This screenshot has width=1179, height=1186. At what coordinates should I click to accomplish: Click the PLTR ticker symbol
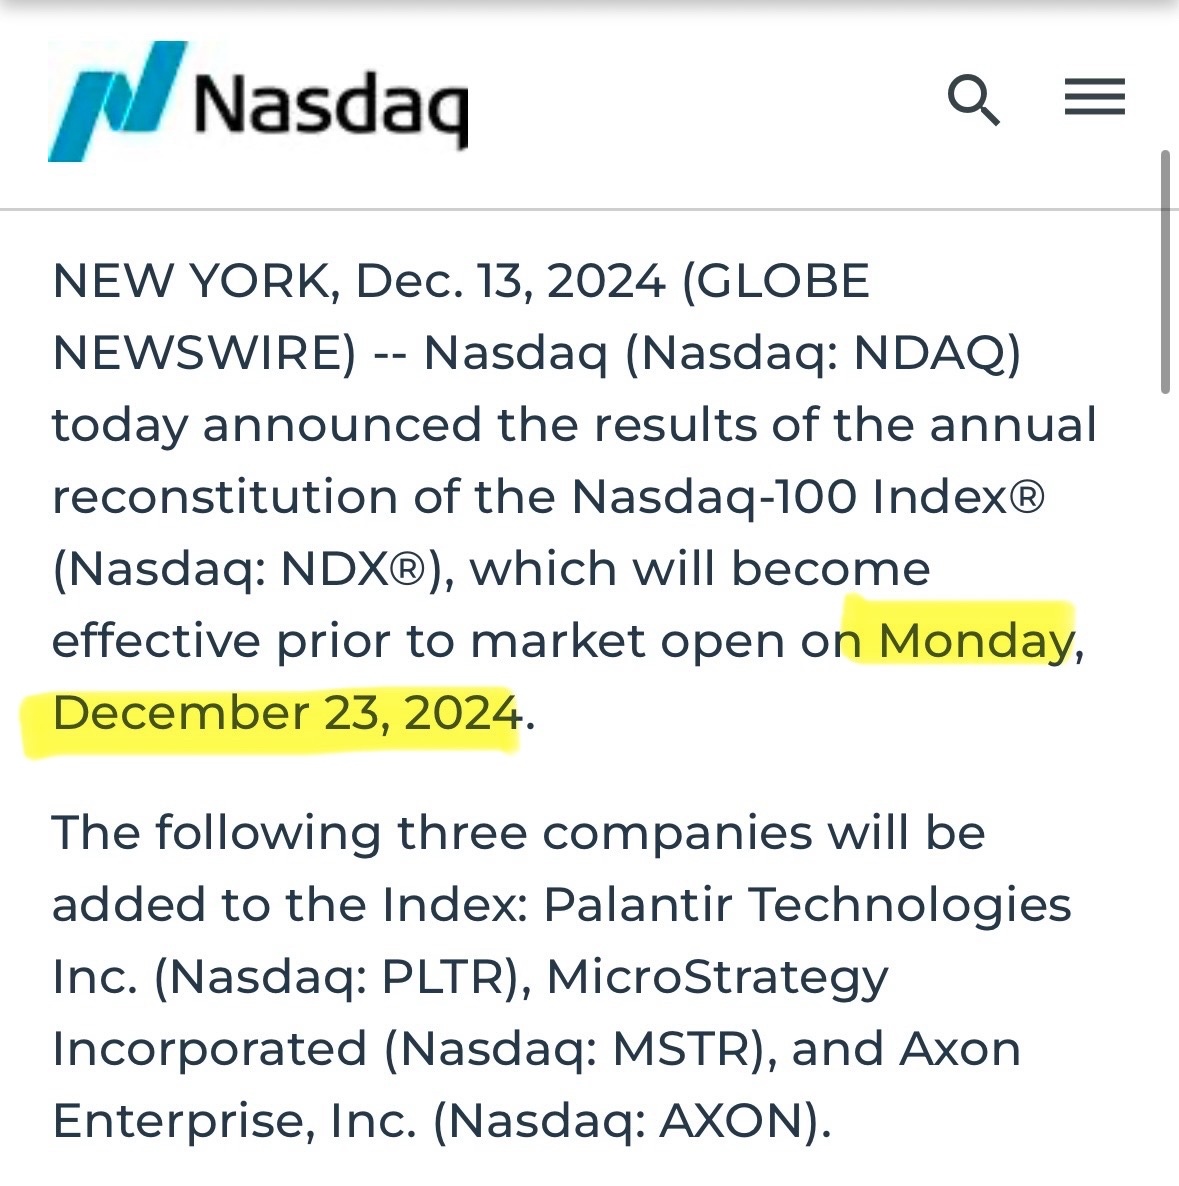pyautogui.click(x=442, y=976)
